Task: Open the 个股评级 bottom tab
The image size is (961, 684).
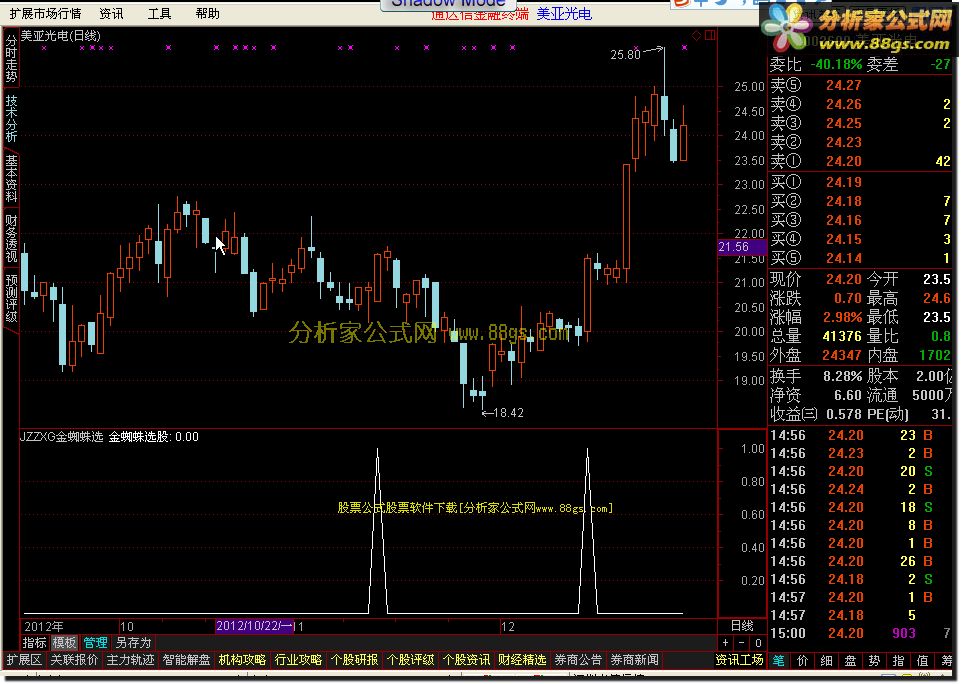Action: point(410,660)
